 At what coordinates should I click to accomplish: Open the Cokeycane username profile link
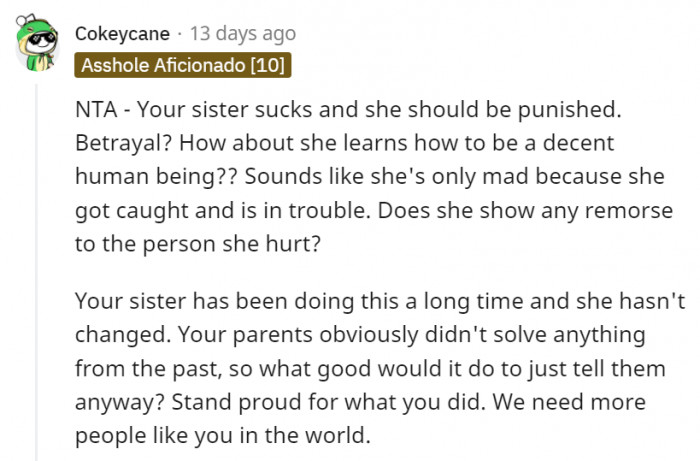[123, 34]
